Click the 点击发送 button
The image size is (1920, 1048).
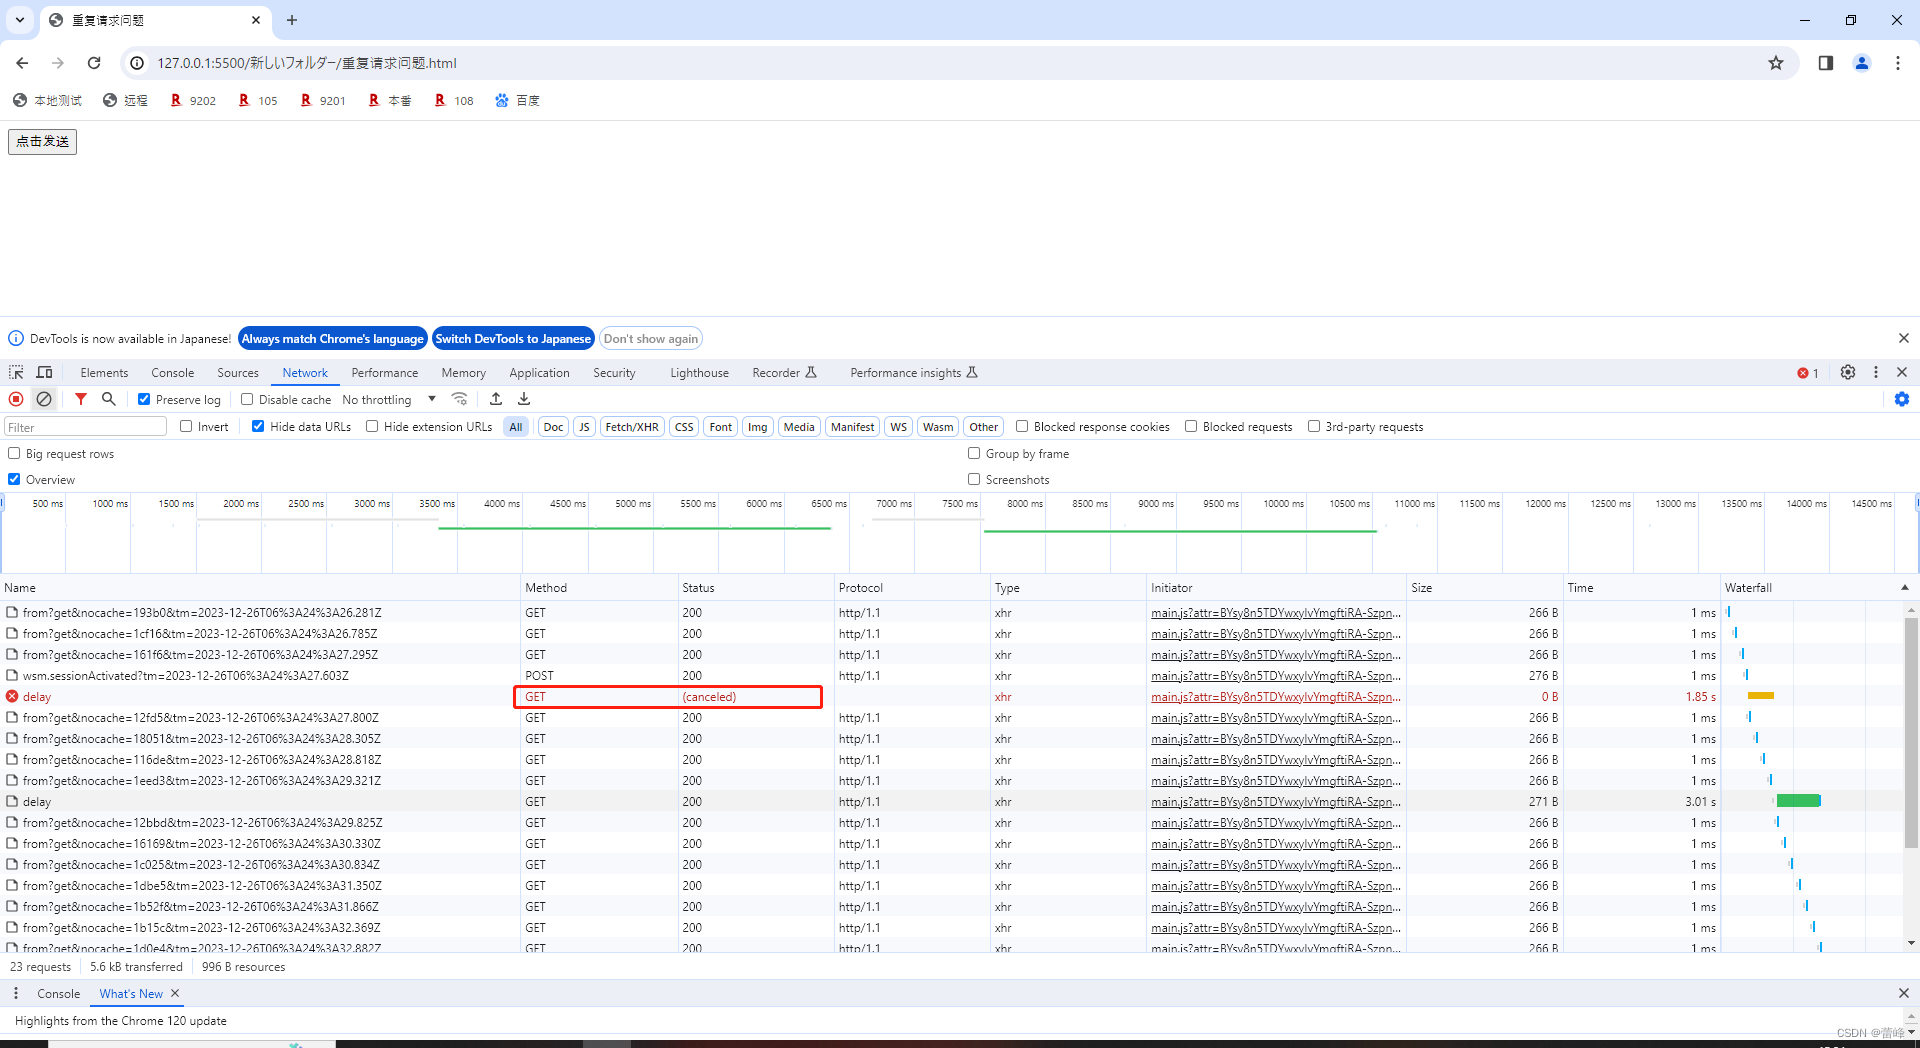[x=42, y=141]
